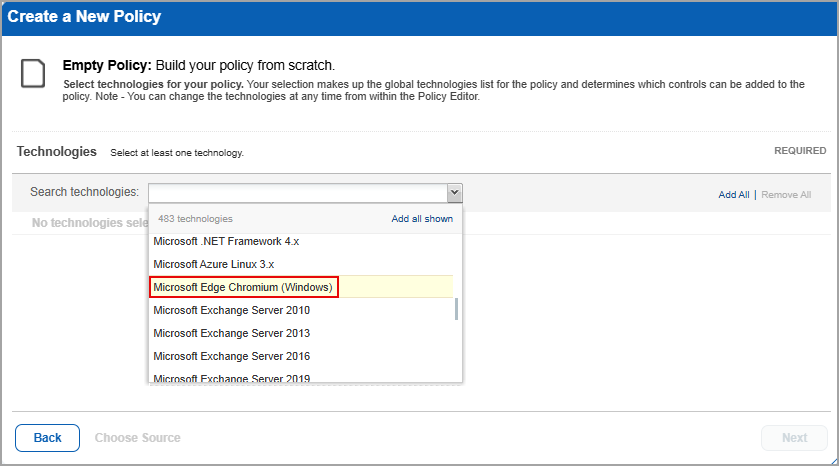Focus the Search technologies input field

pos(297,193)
